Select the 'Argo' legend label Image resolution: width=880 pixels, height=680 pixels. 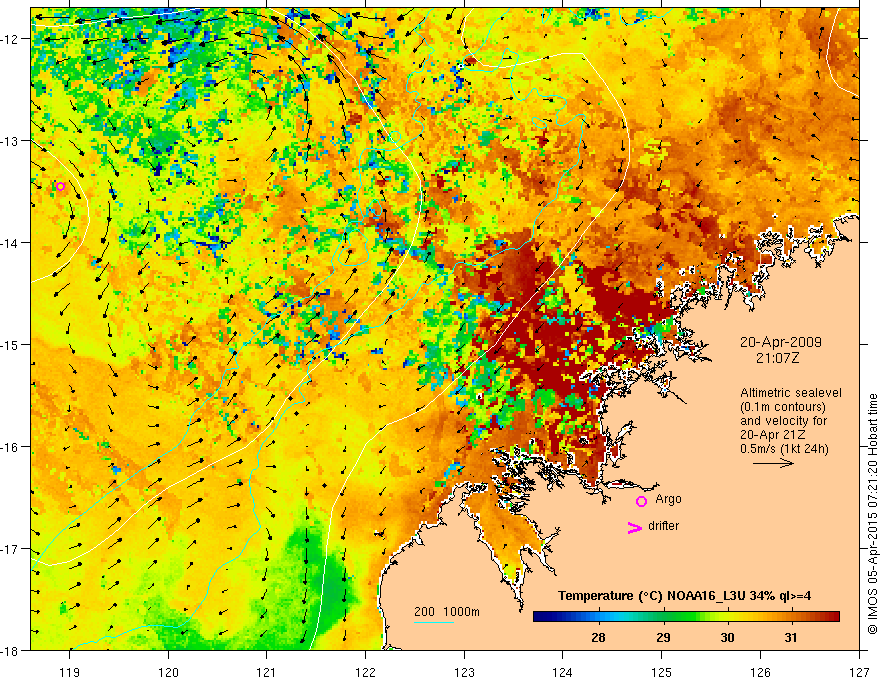pos(668,499)
